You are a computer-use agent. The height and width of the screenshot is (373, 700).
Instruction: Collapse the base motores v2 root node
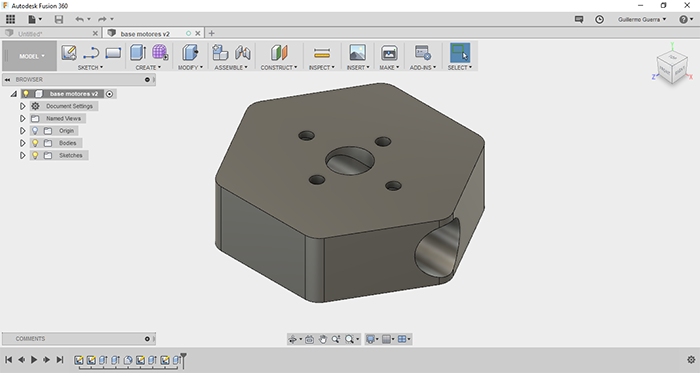coord(14,94)
